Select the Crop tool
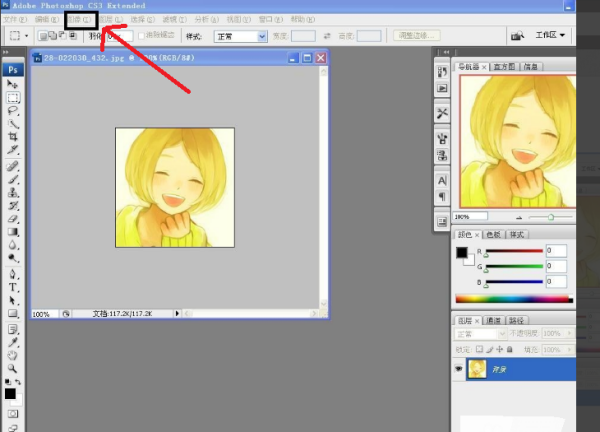Image resolution: width=600 pixels, height=432 pixels. (x=13, y=137)
